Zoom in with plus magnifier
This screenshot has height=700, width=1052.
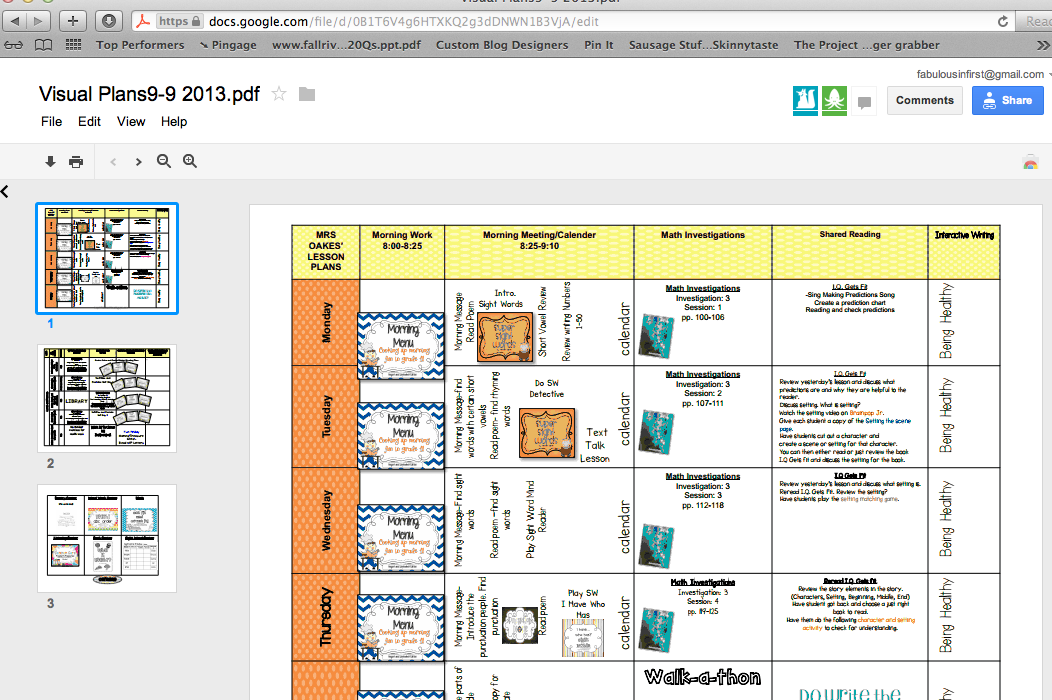pyautogui.click(x=190, y=161)
